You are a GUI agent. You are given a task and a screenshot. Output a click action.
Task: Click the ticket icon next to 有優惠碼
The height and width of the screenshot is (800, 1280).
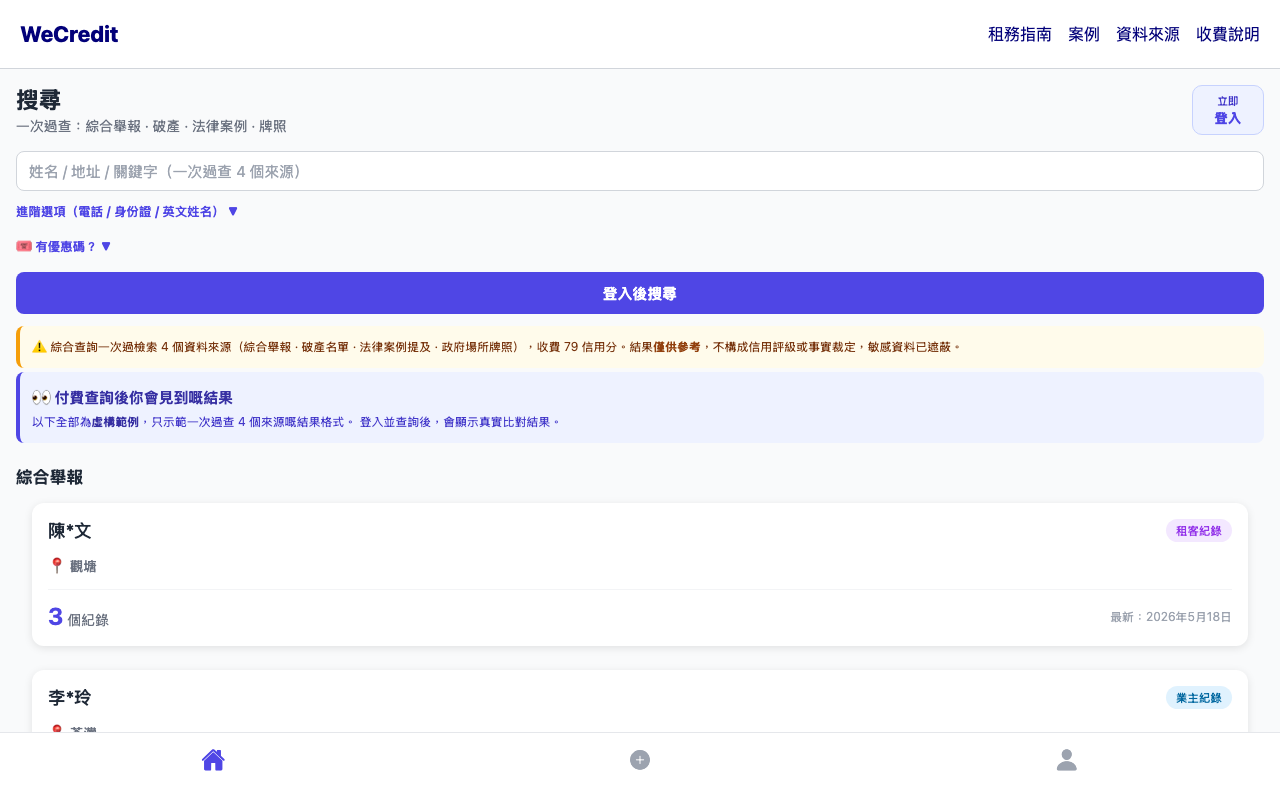point(24,246)
